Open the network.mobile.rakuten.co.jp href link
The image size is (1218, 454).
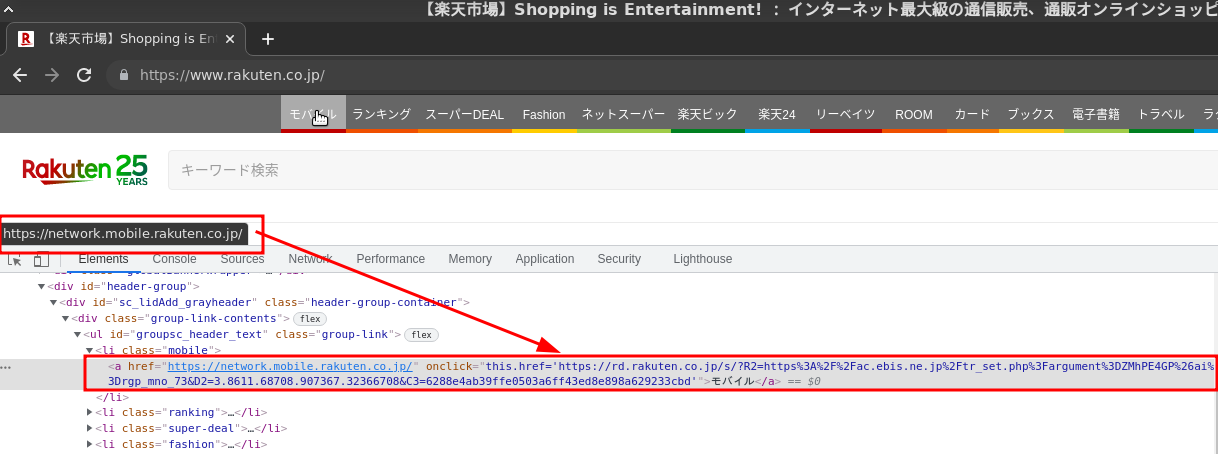[290, 366]
